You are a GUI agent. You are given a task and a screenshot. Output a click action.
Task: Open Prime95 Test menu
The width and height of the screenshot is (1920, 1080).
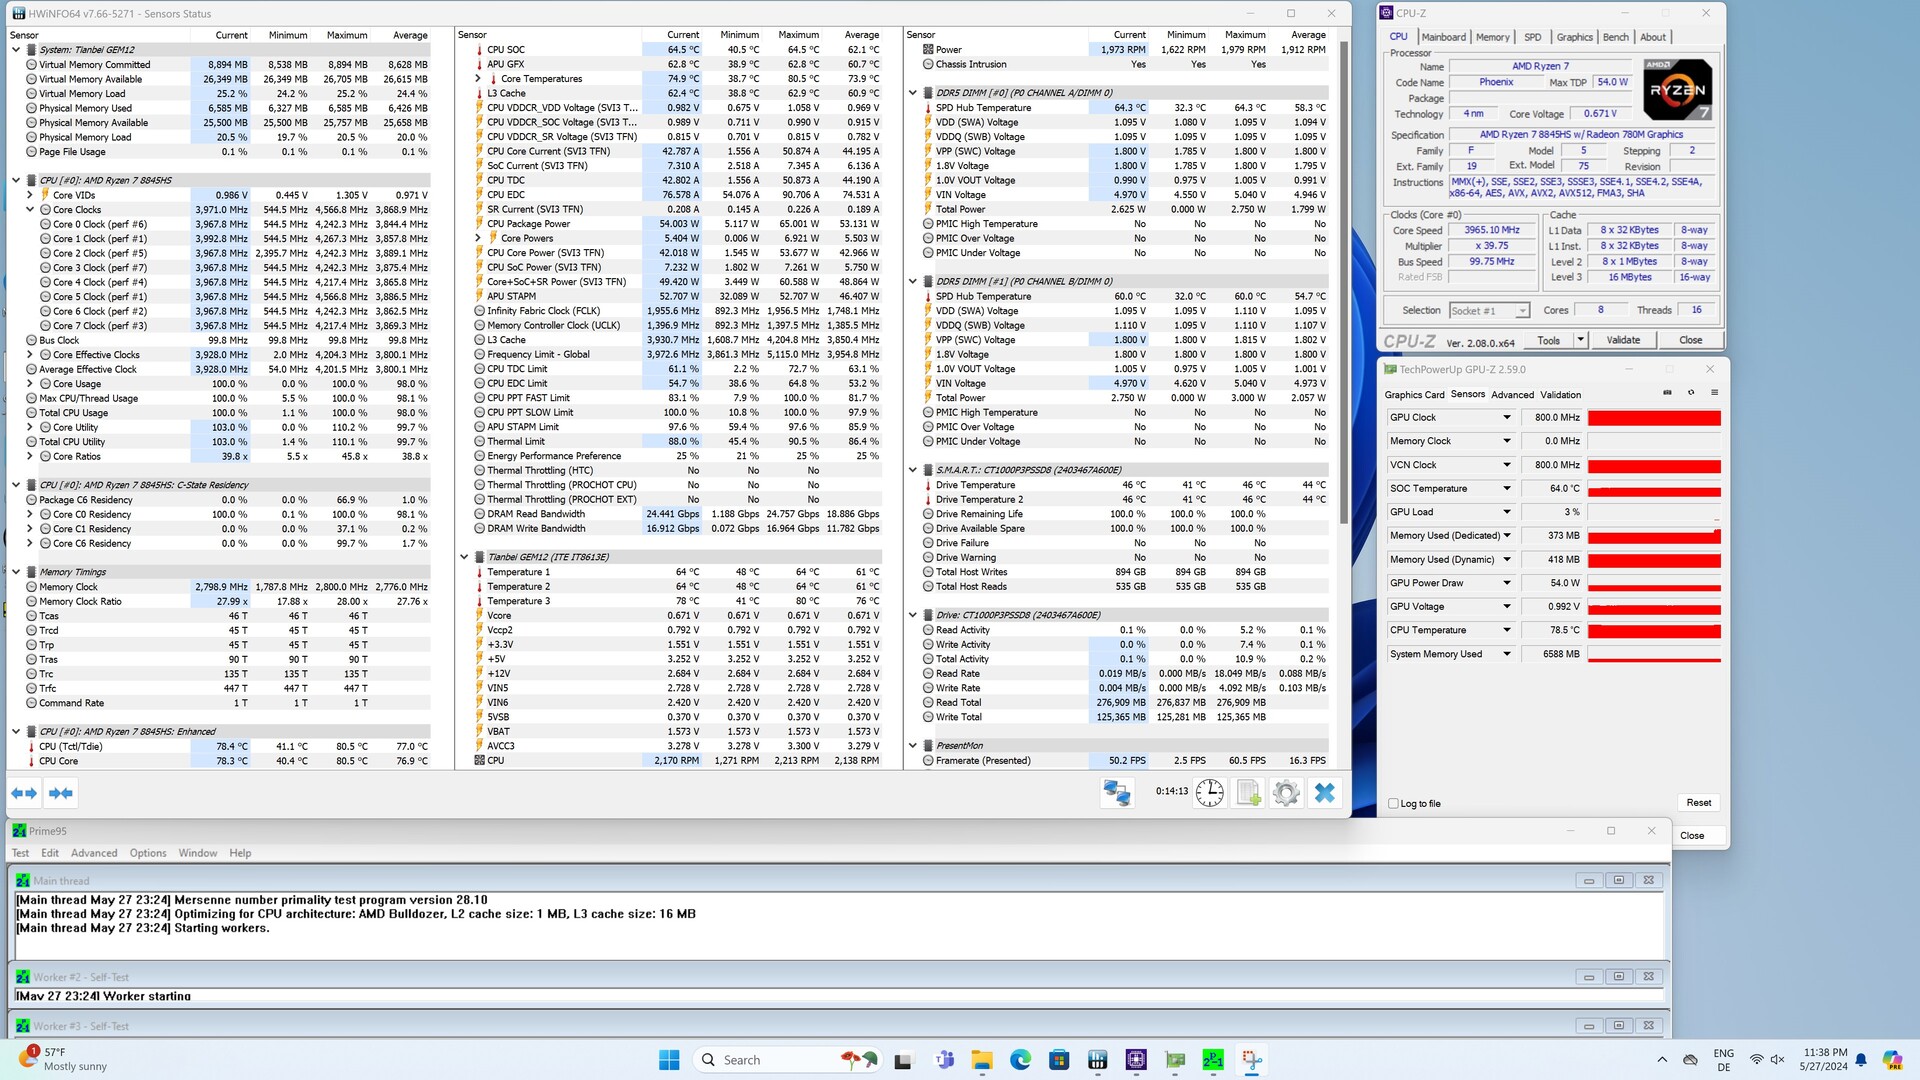[x=20, y=853]
